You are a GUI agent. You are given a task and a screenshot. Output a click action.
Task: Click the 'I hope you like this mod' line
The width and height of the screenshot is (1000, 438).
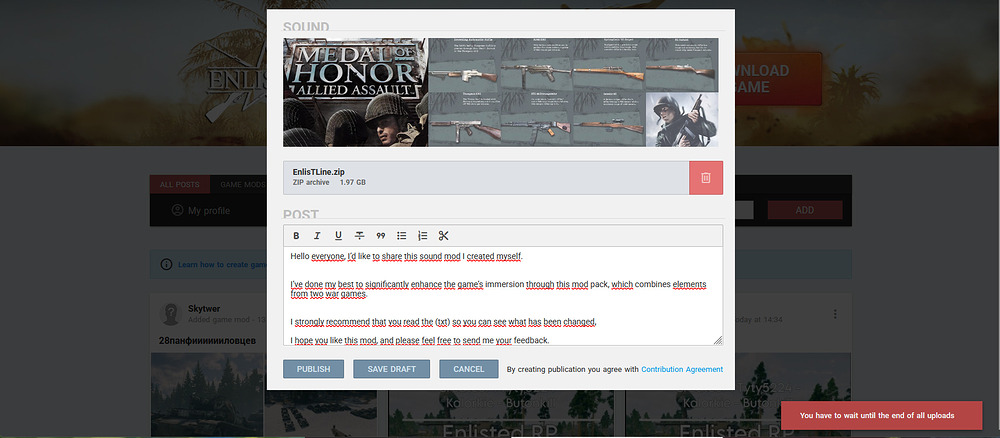click(420, 340)
